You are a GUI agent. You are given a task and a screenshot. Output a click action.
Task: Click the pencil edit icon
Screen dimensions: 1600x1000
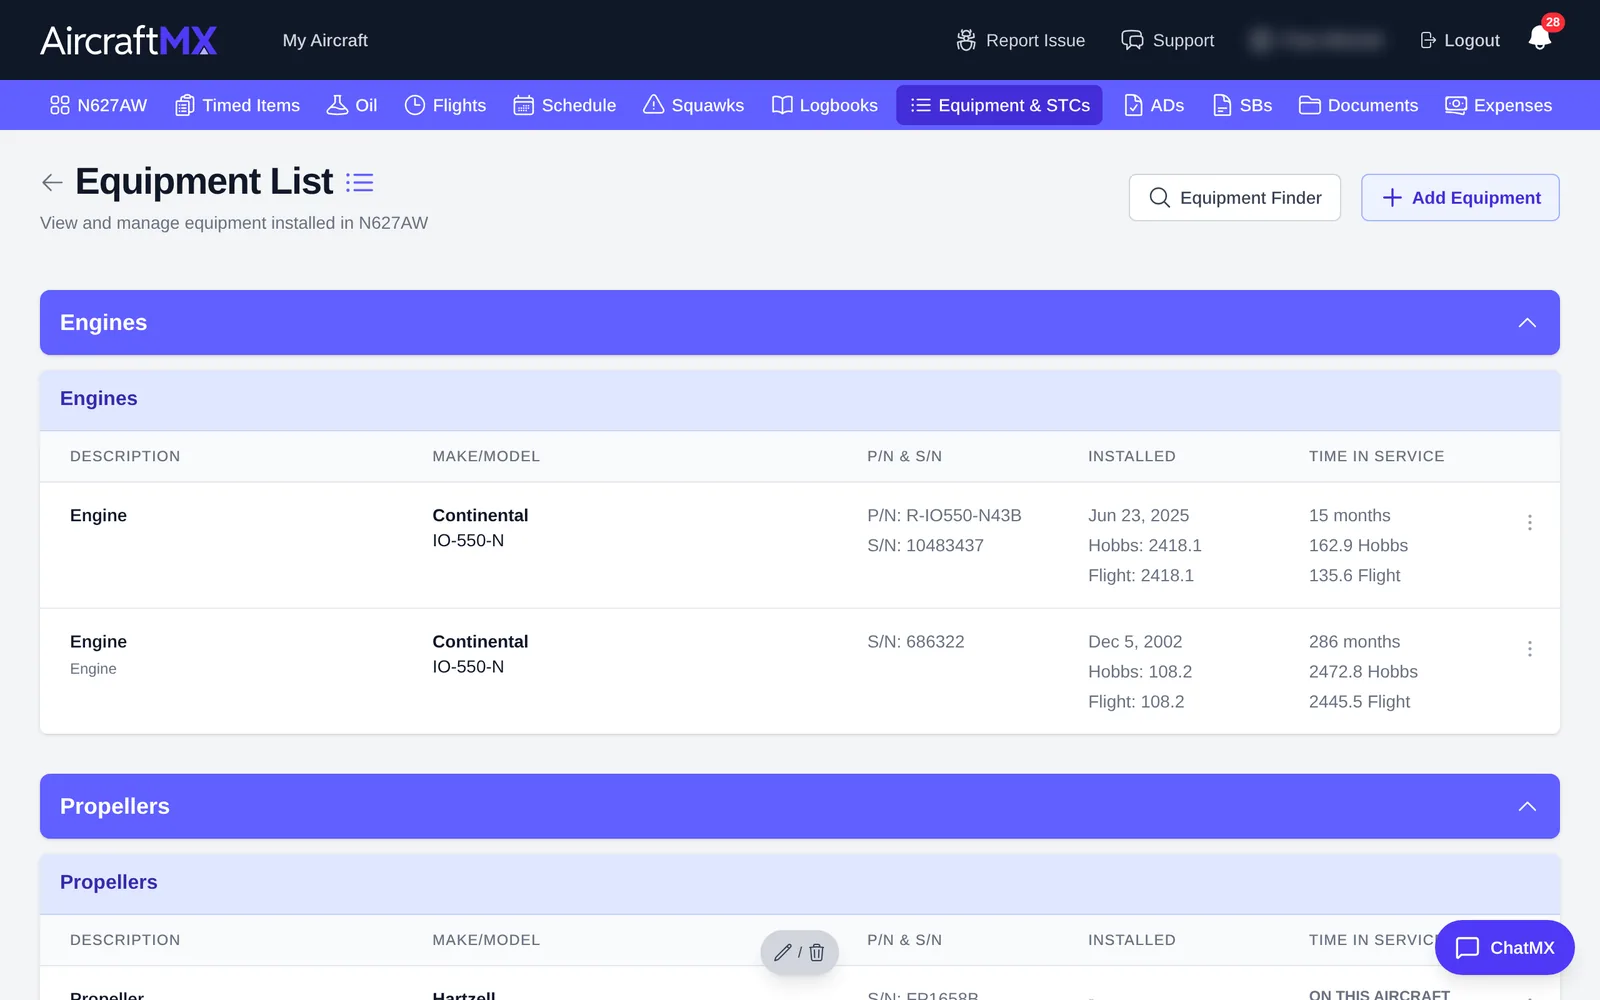pyautogui.click(x=783, y=952)
